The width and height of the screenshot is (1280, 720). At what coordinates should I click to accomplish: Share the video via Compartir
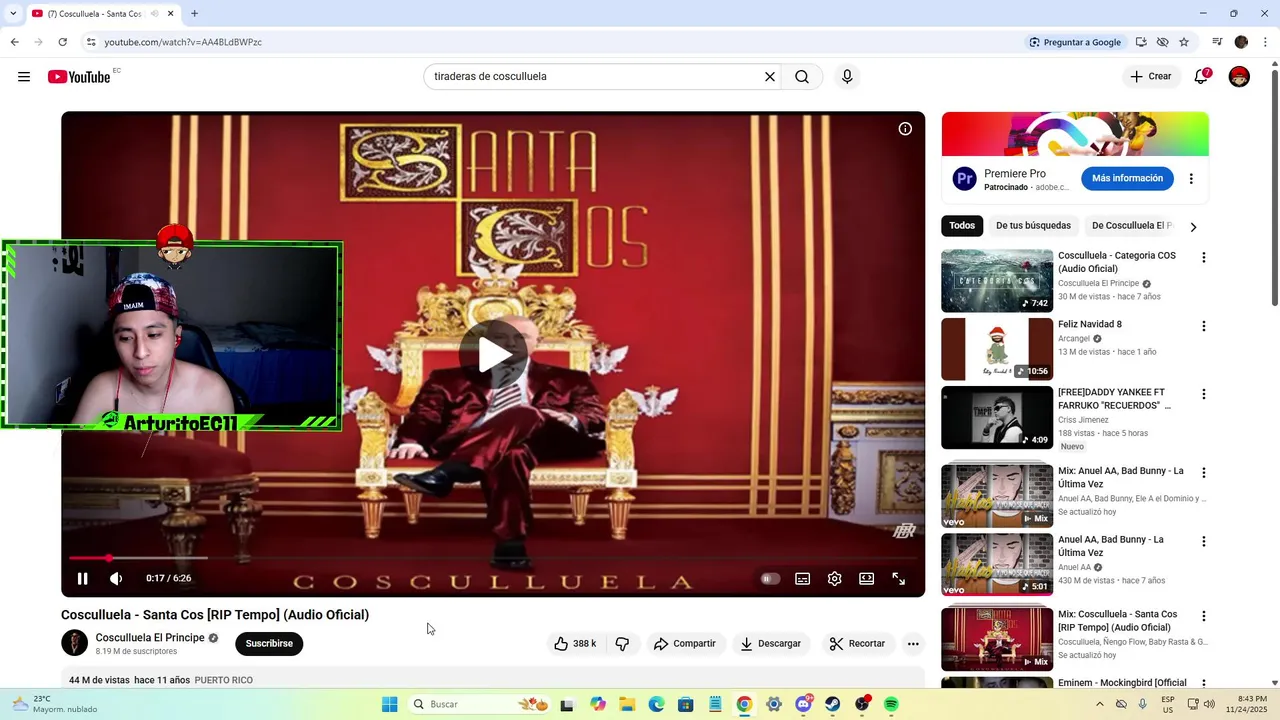coord(685,644)
